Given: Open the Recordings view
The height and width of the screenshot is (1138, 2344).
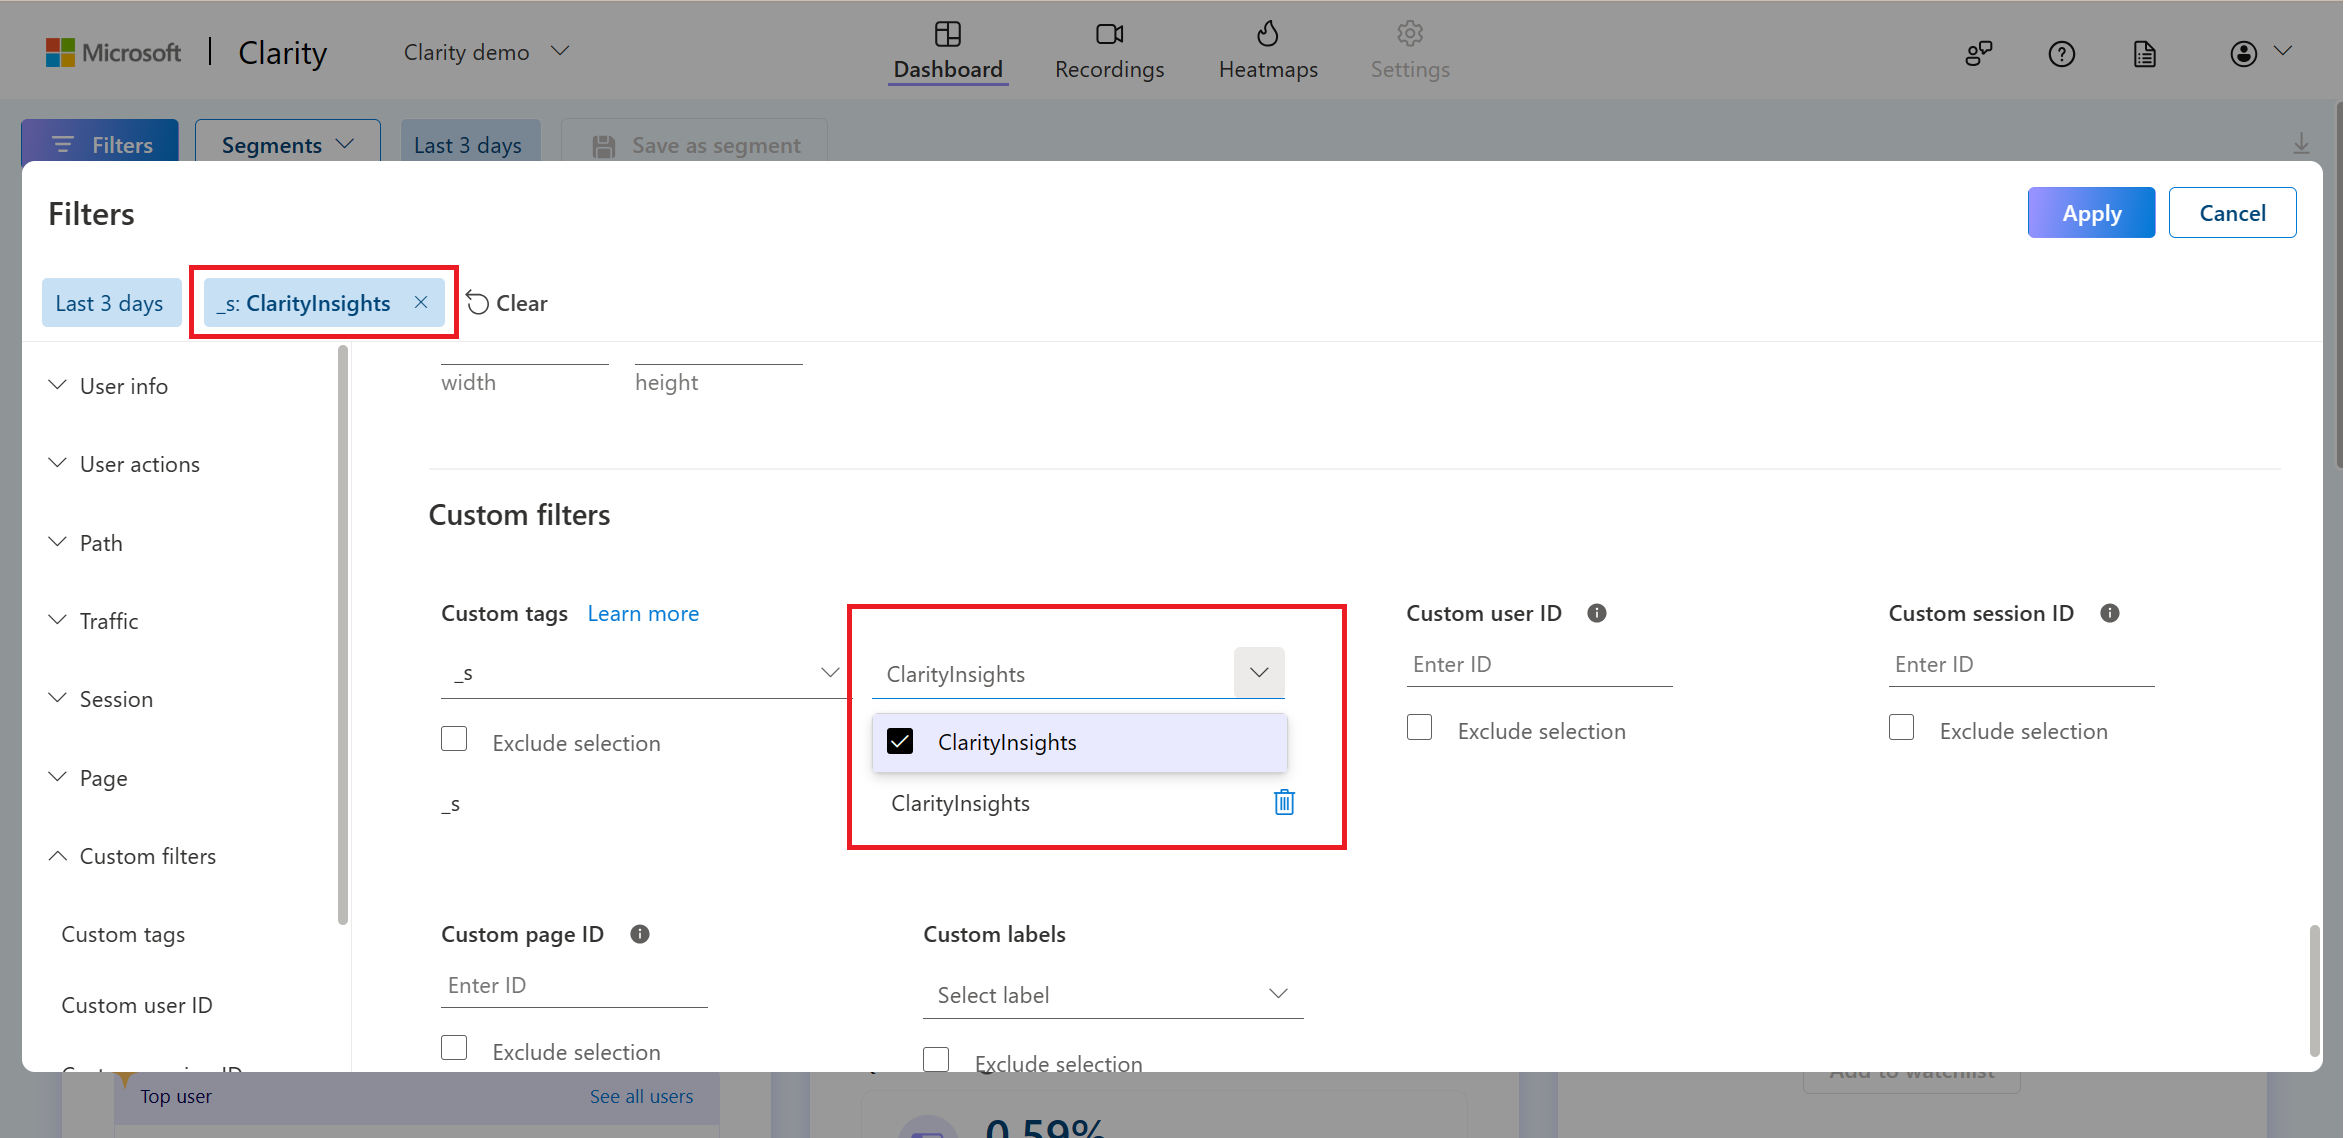Looking at the screenshot, I should pos(1108,50).
